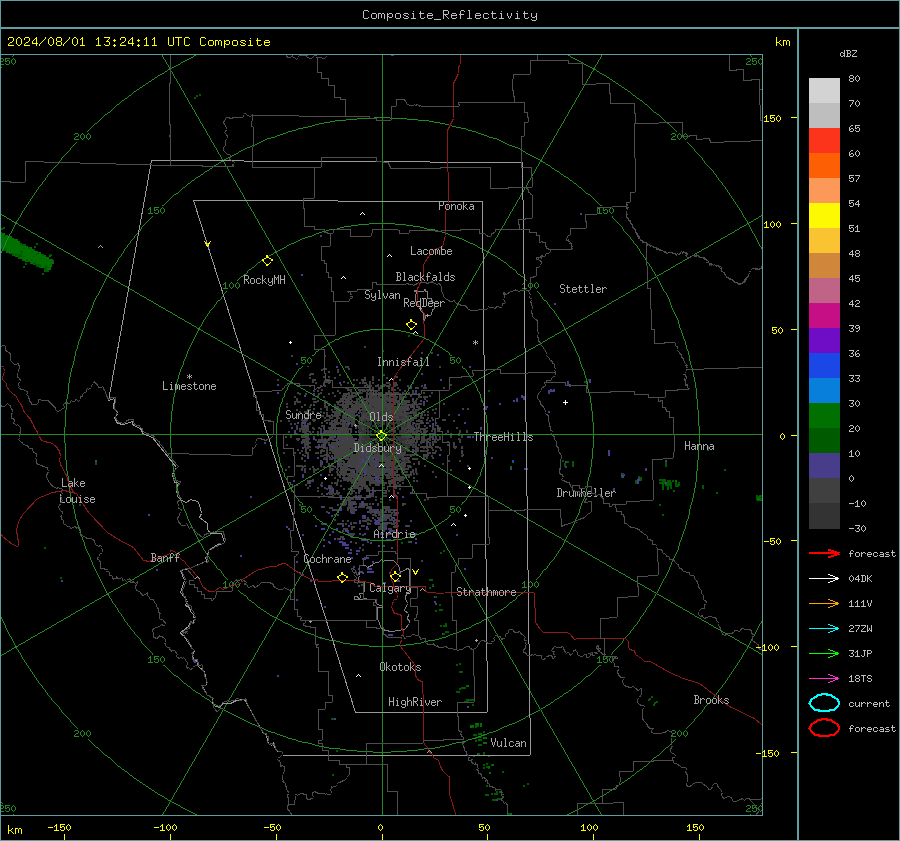The image size is (900, 841).
Task: Click the HighRiver label
Action: [x=415, y=702]
